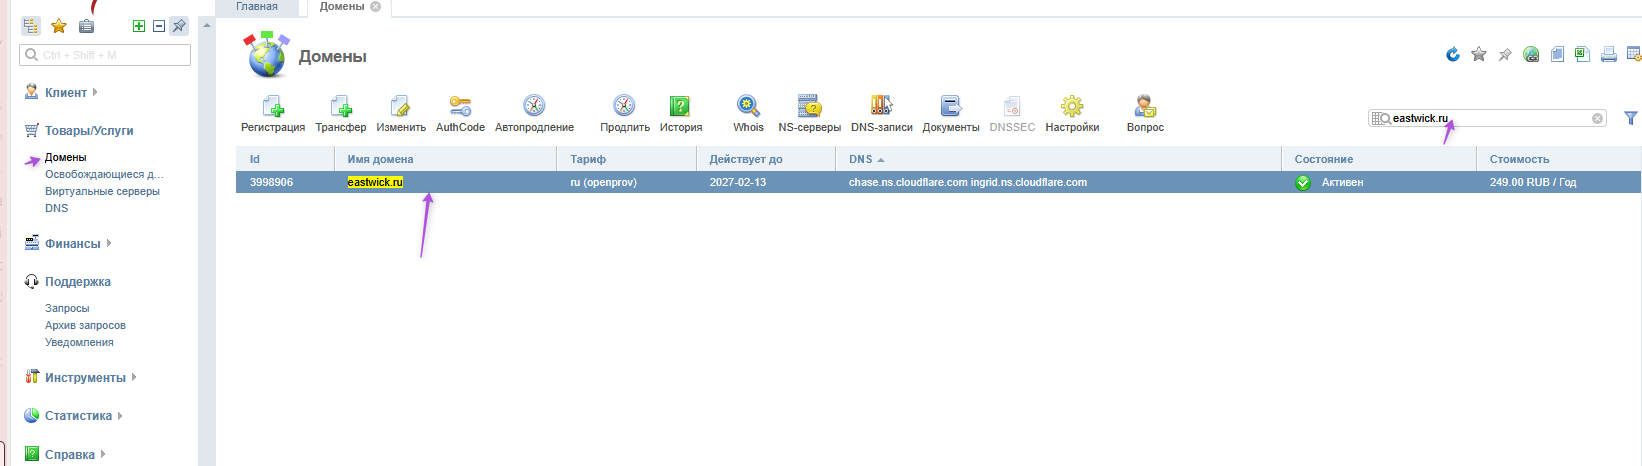This screenshot has height=466, width=1642.
Task: Open the NS-серверы settings
Action: click(809, 107)
